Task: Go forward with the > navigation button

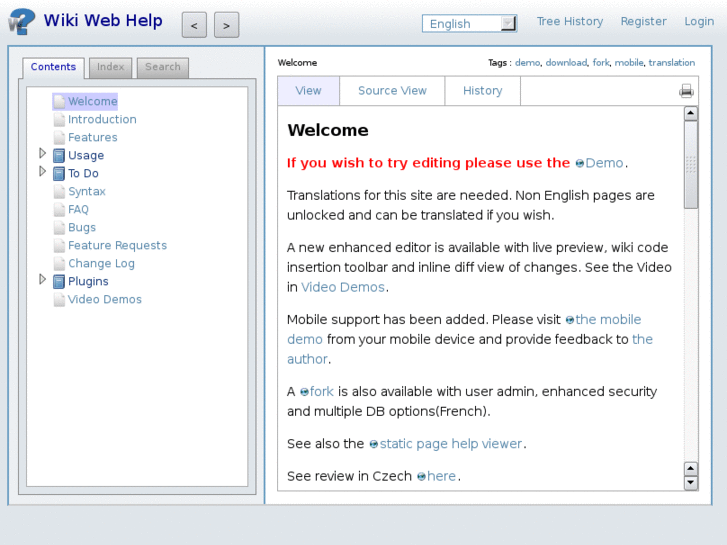Action: [x=226, y=25]
